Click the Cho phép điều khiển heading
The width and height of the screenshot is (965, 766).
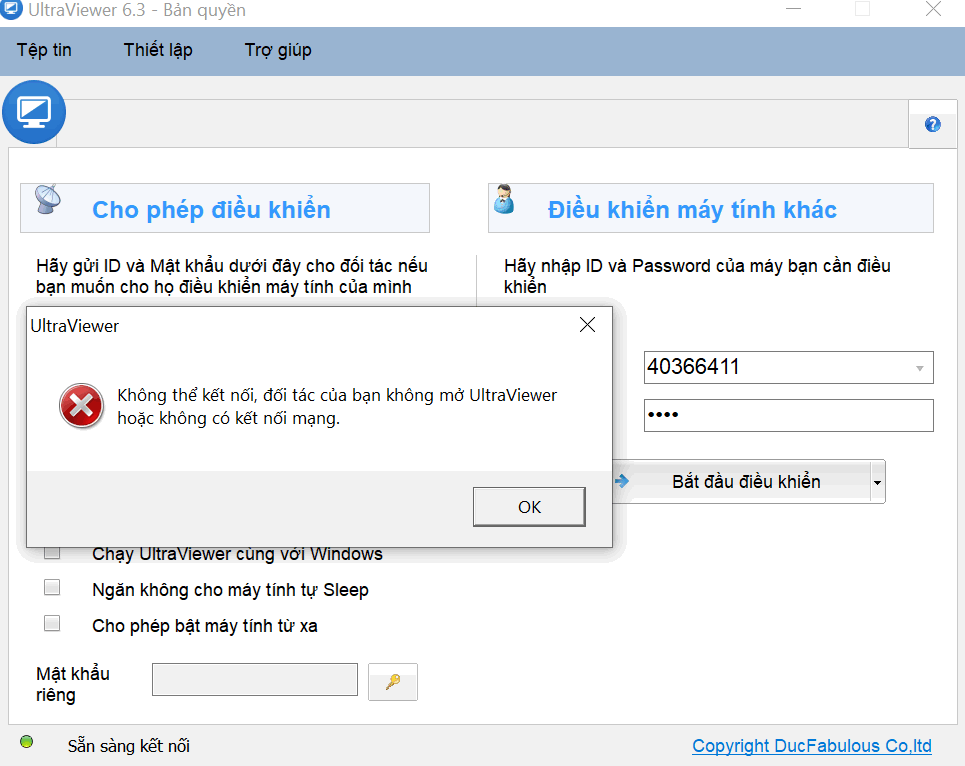(211, 209)
